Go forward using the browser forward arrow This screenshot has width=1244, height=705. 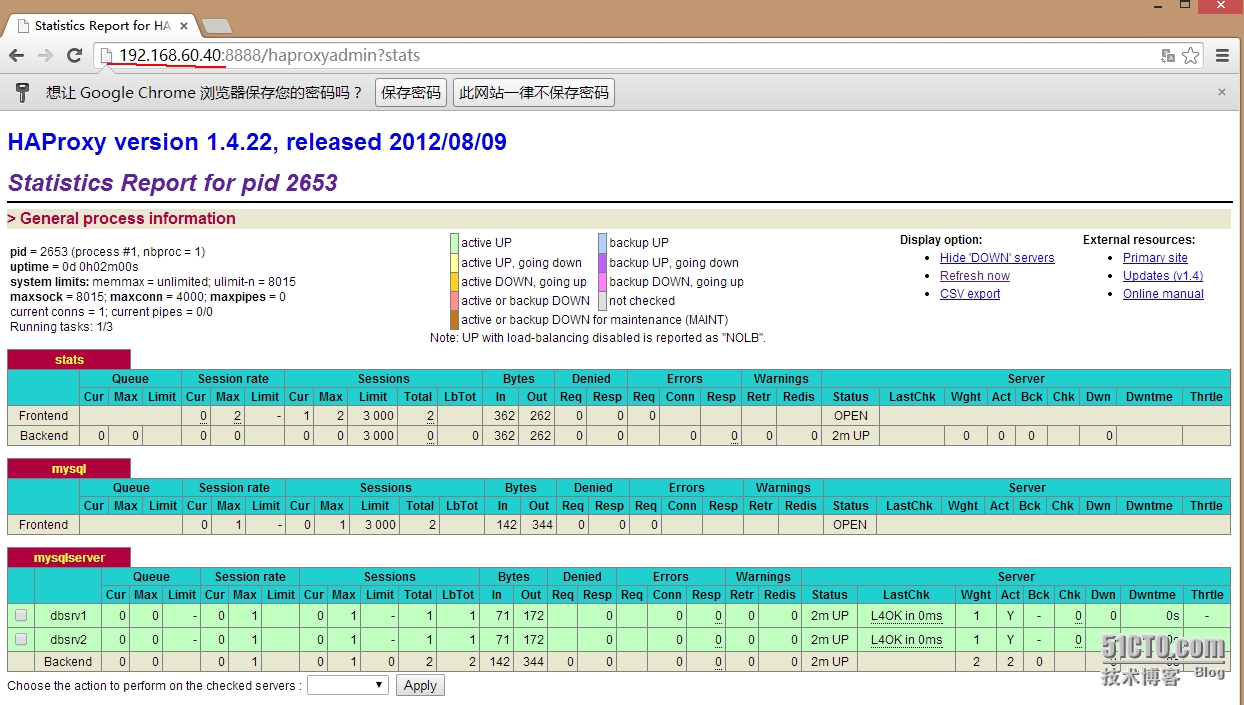45,56
